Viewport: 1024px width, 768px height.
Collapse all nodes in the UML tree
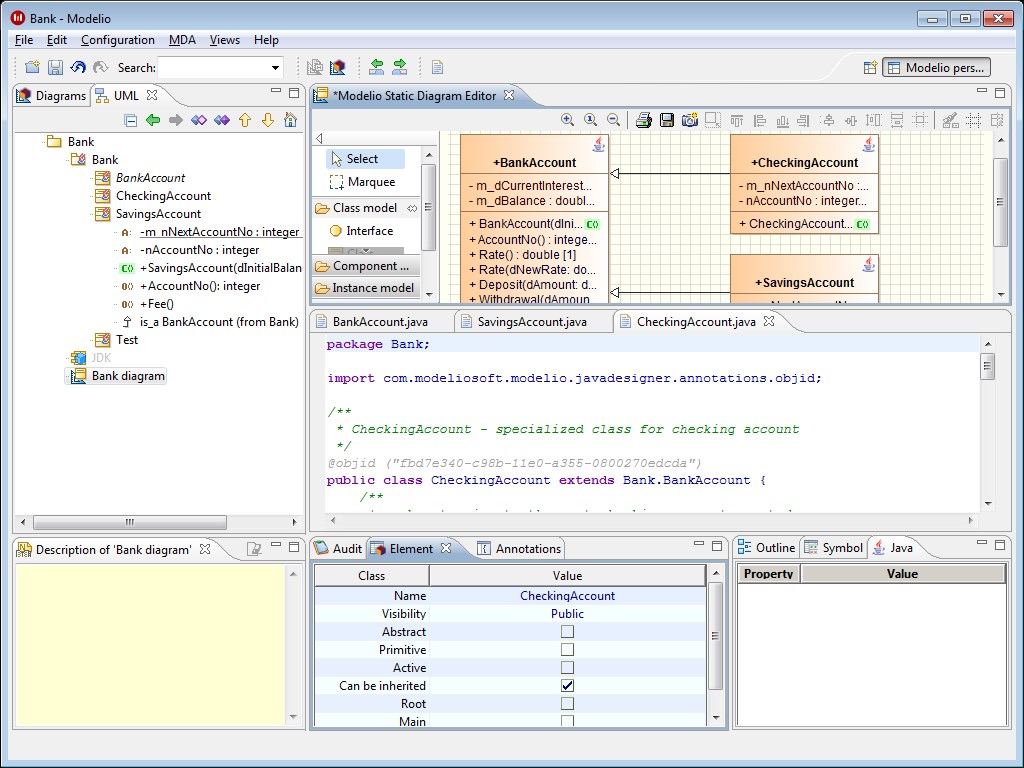[x=130, y=120]
